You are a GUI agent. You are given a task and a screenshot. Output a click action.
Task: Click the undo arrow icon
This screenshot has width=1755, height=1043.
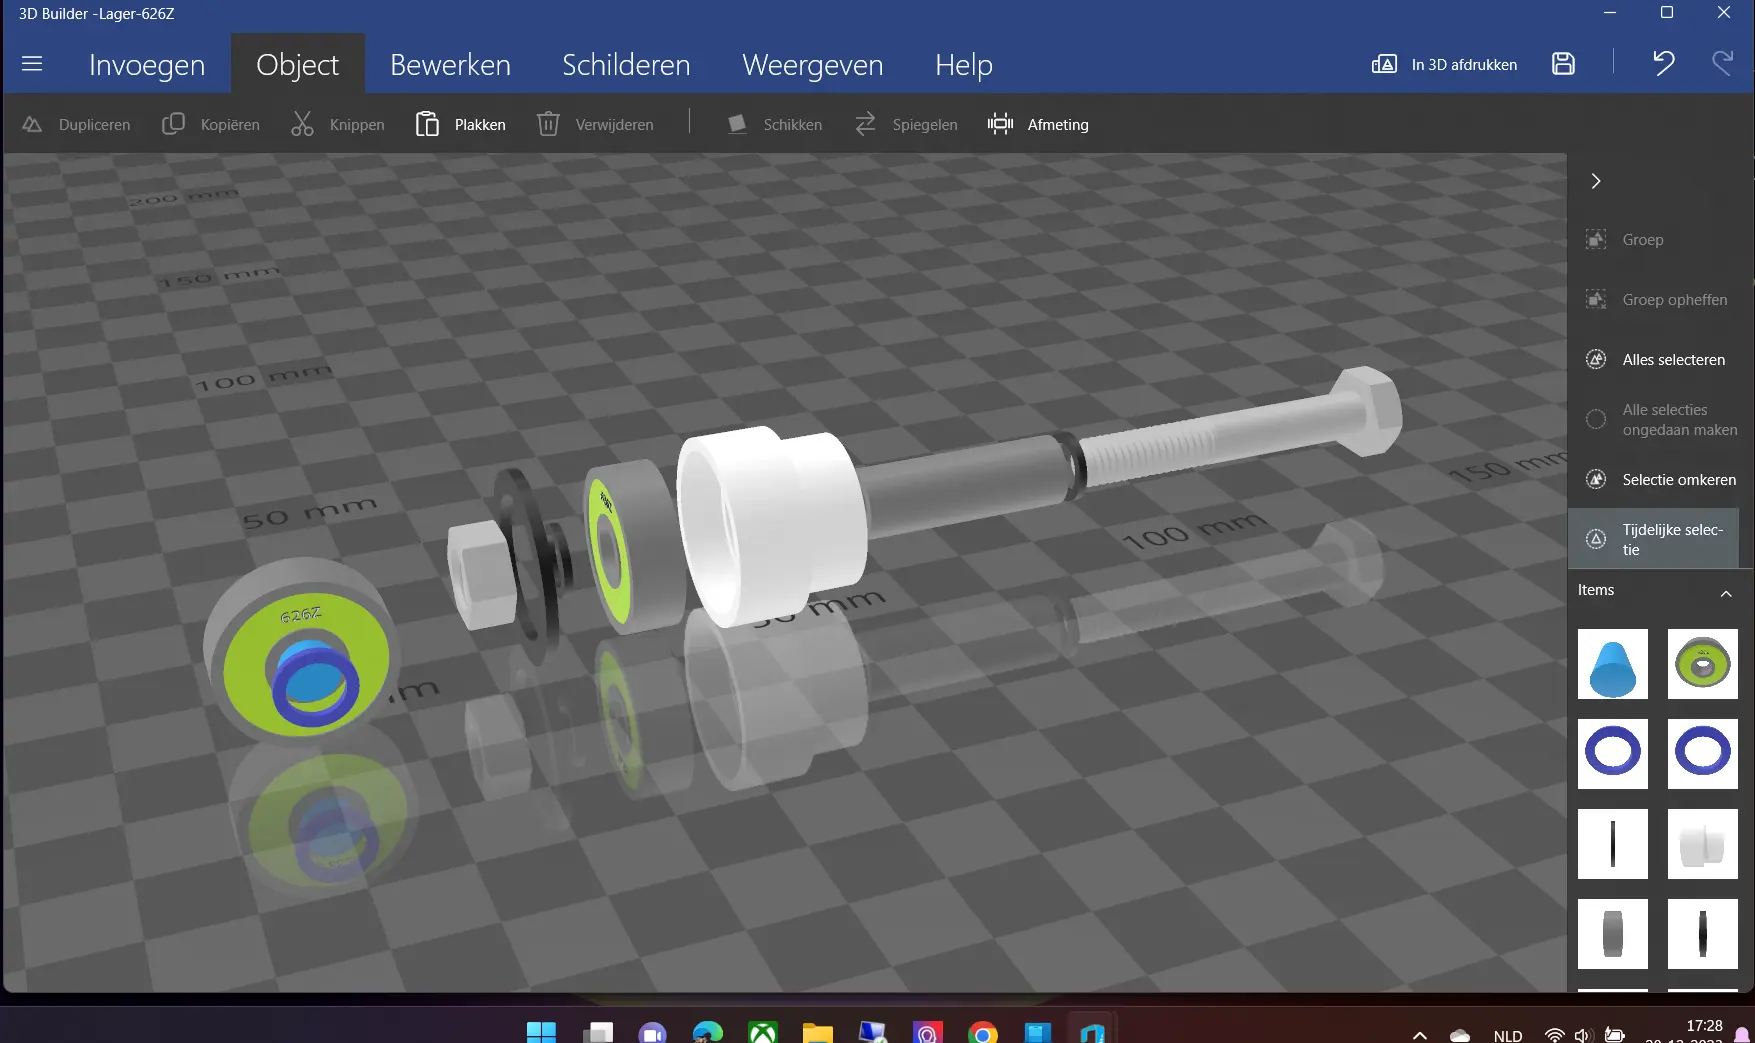pyautogui.click(x=1663, y=64)
